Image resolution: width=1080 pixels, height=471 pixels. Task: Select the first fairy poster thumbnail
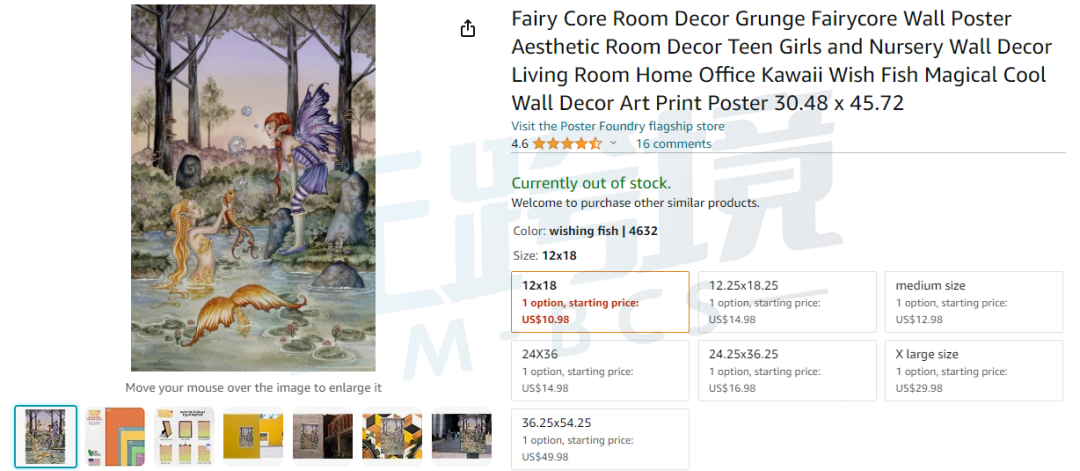click(45, 437)
